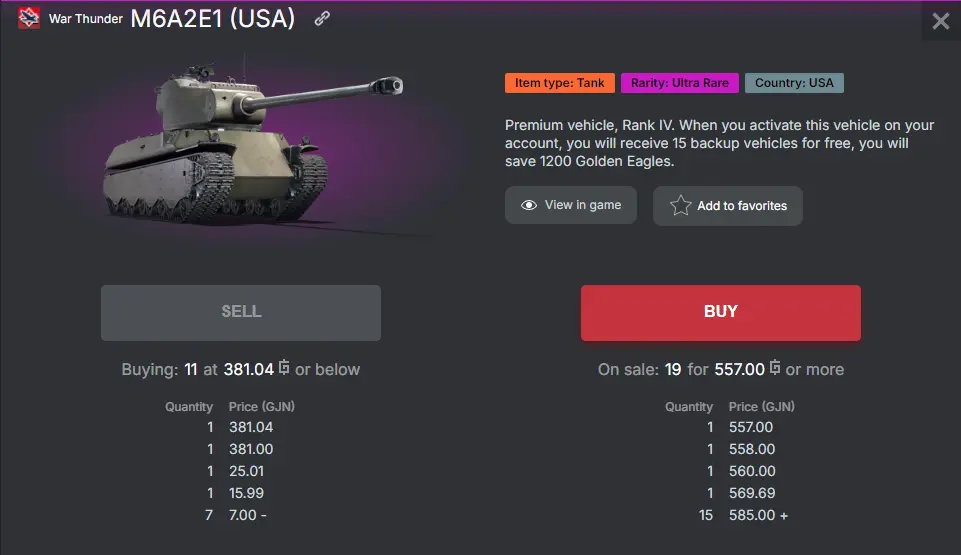Close the M6A2E1 item dialog

coord(940,21)
